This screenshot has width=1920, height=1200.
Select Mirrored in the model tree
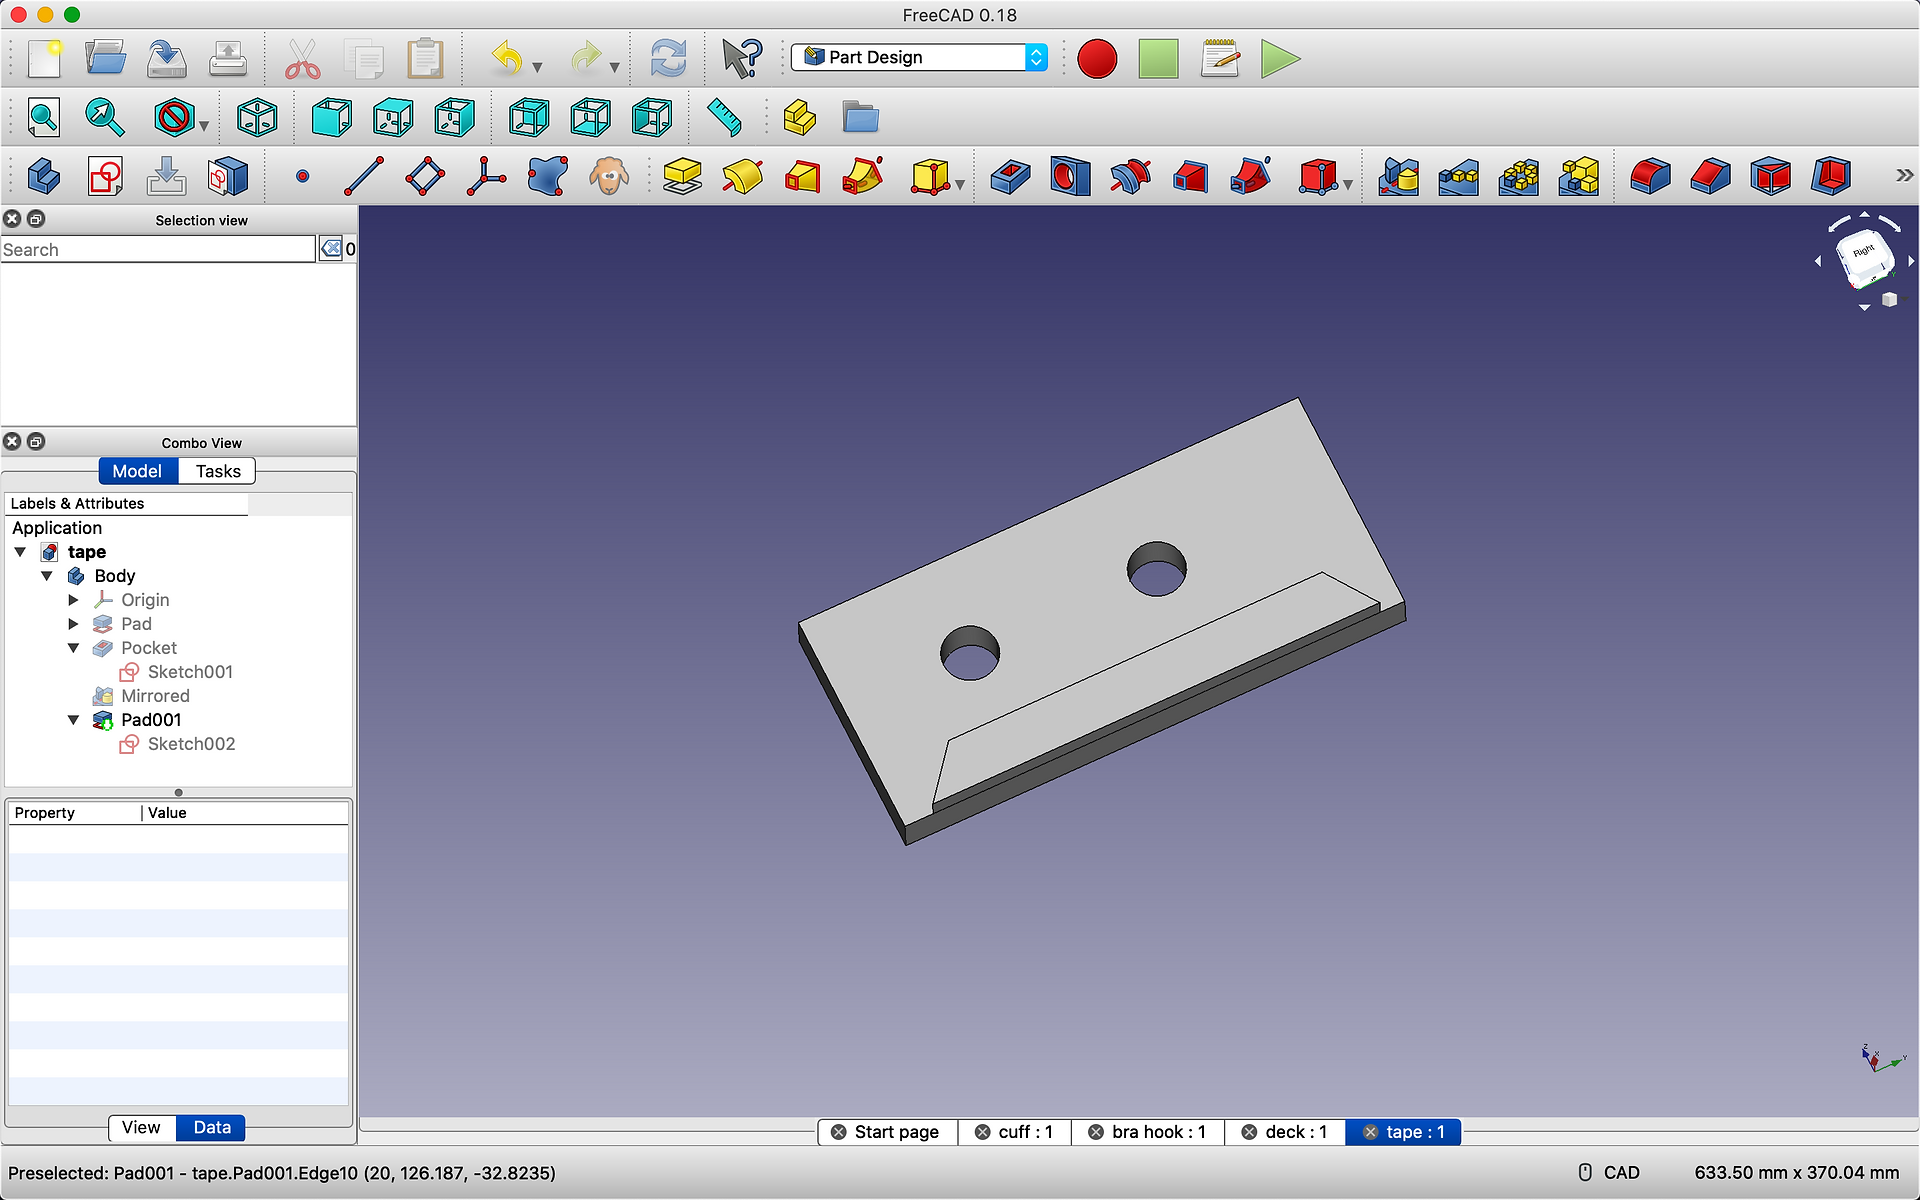click(155, 696)
